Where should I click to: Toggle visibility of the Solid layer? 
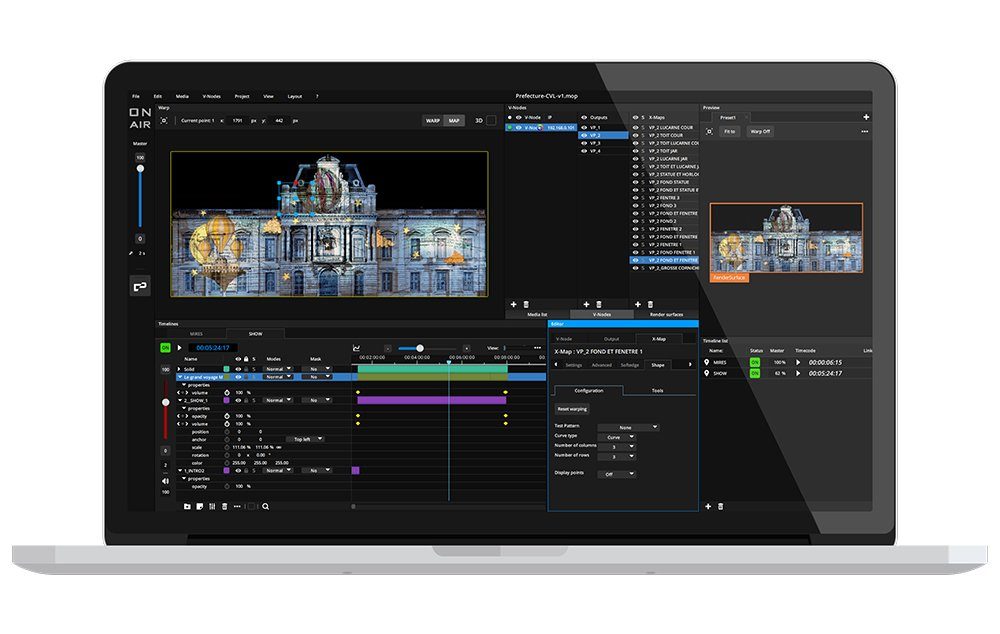coord(238,369)
